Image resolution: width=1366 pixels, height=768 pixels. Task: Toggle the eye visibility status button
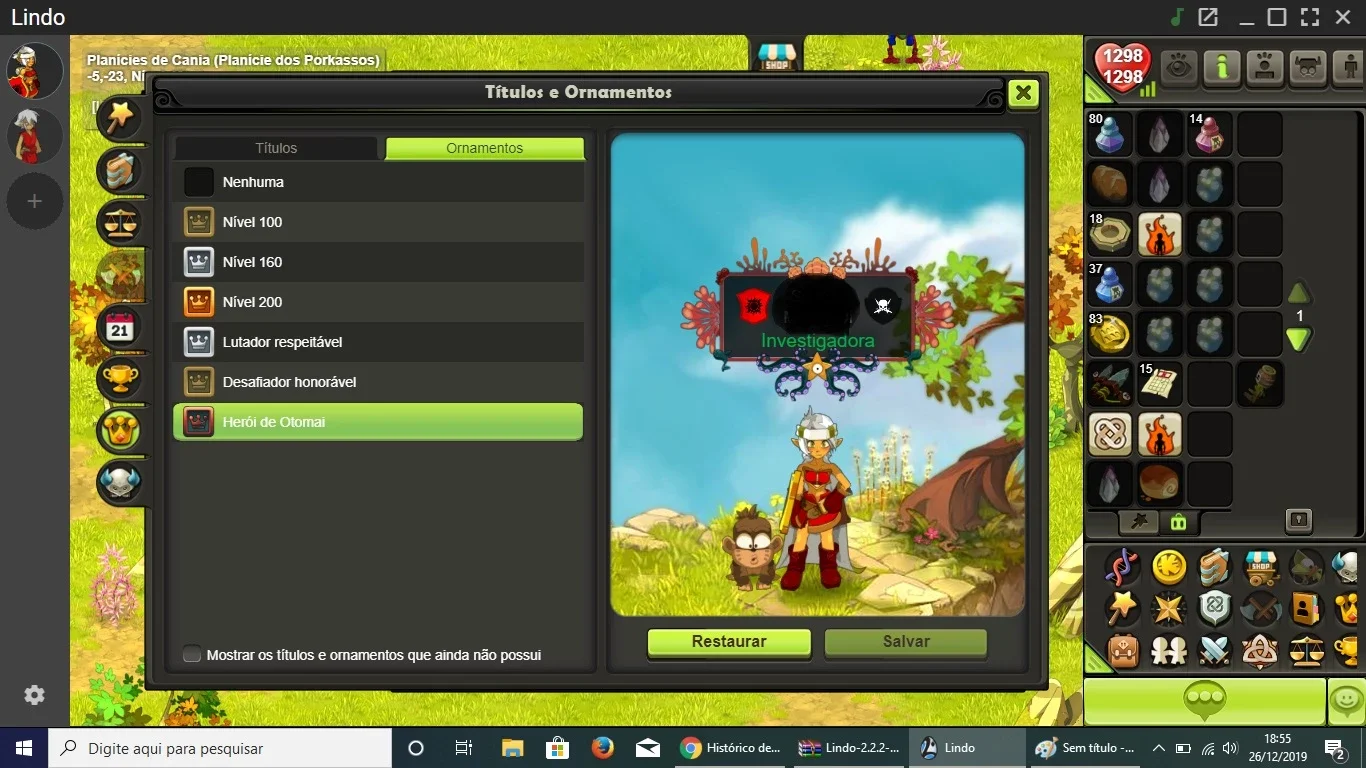click(x=1179, y=68)
